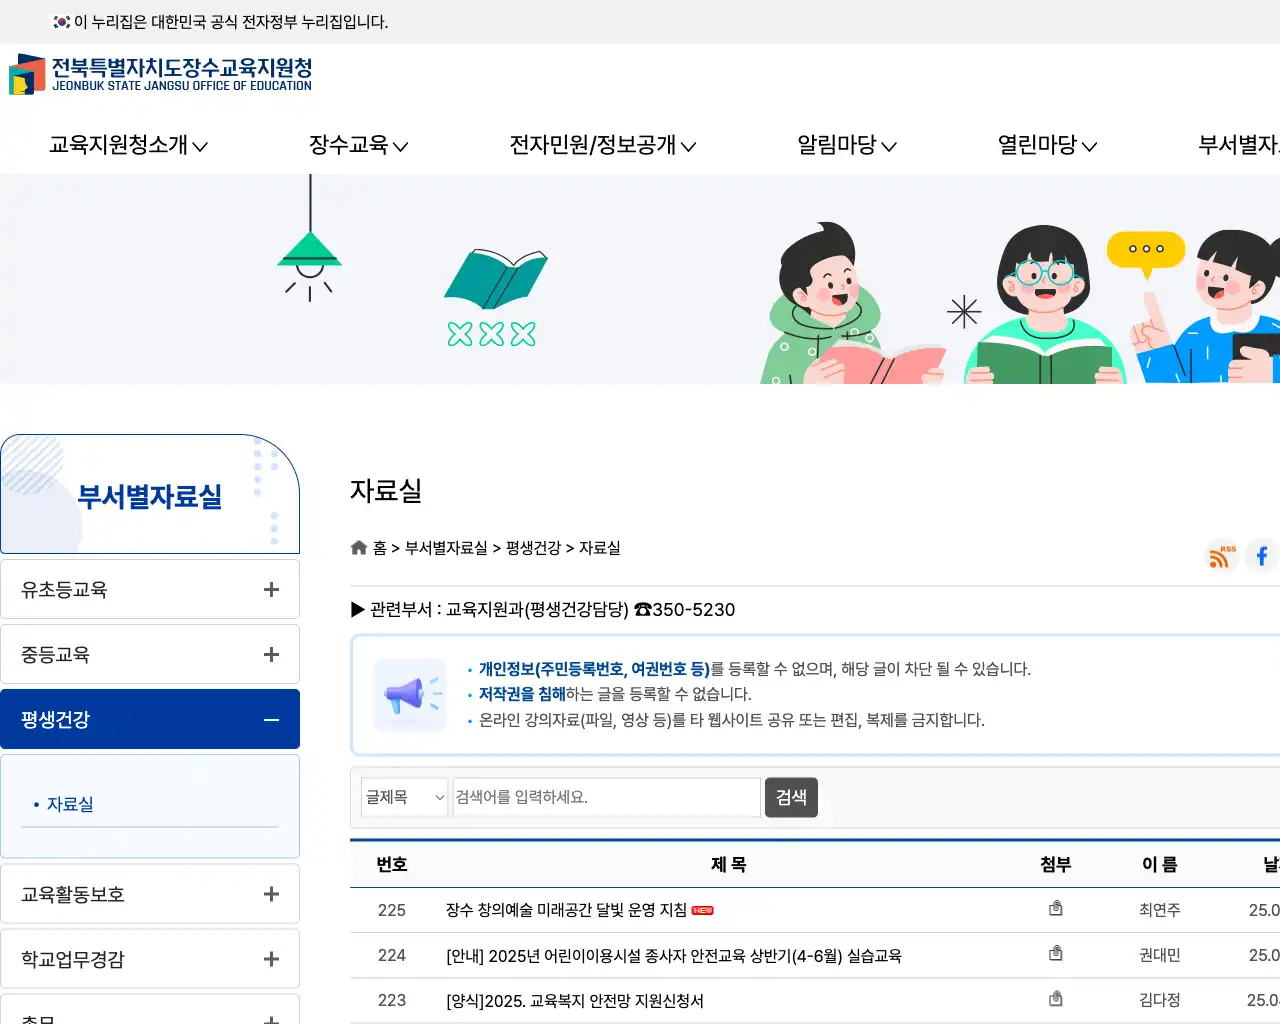Open the 글제목 search type dropdown
This screenshot has height=1024, width=1280.
click(405, 797)
